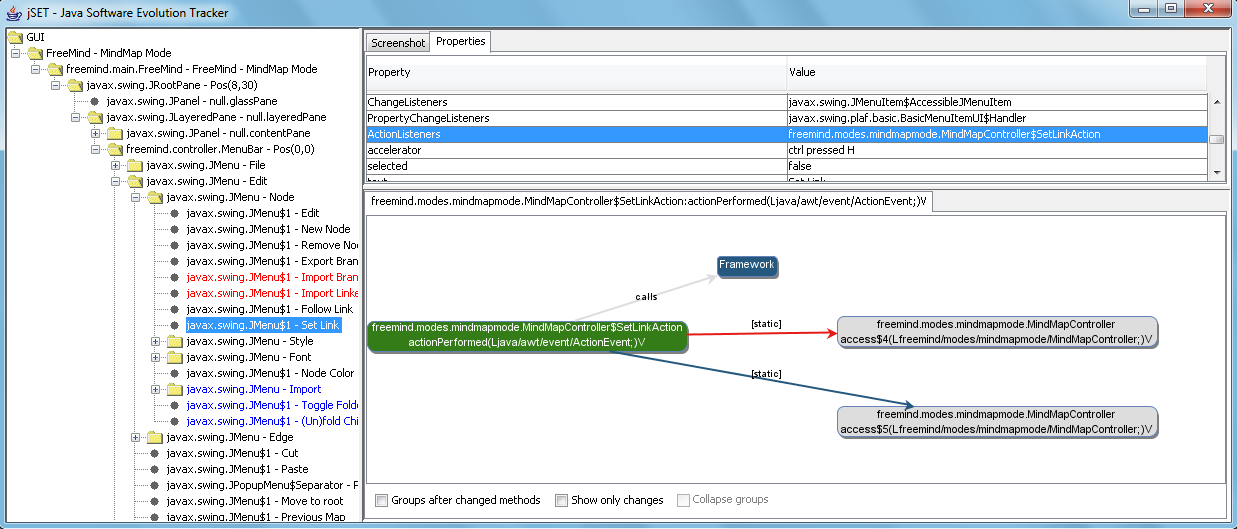
Task: Check the Show only changes option
Action: pos(561,500)
